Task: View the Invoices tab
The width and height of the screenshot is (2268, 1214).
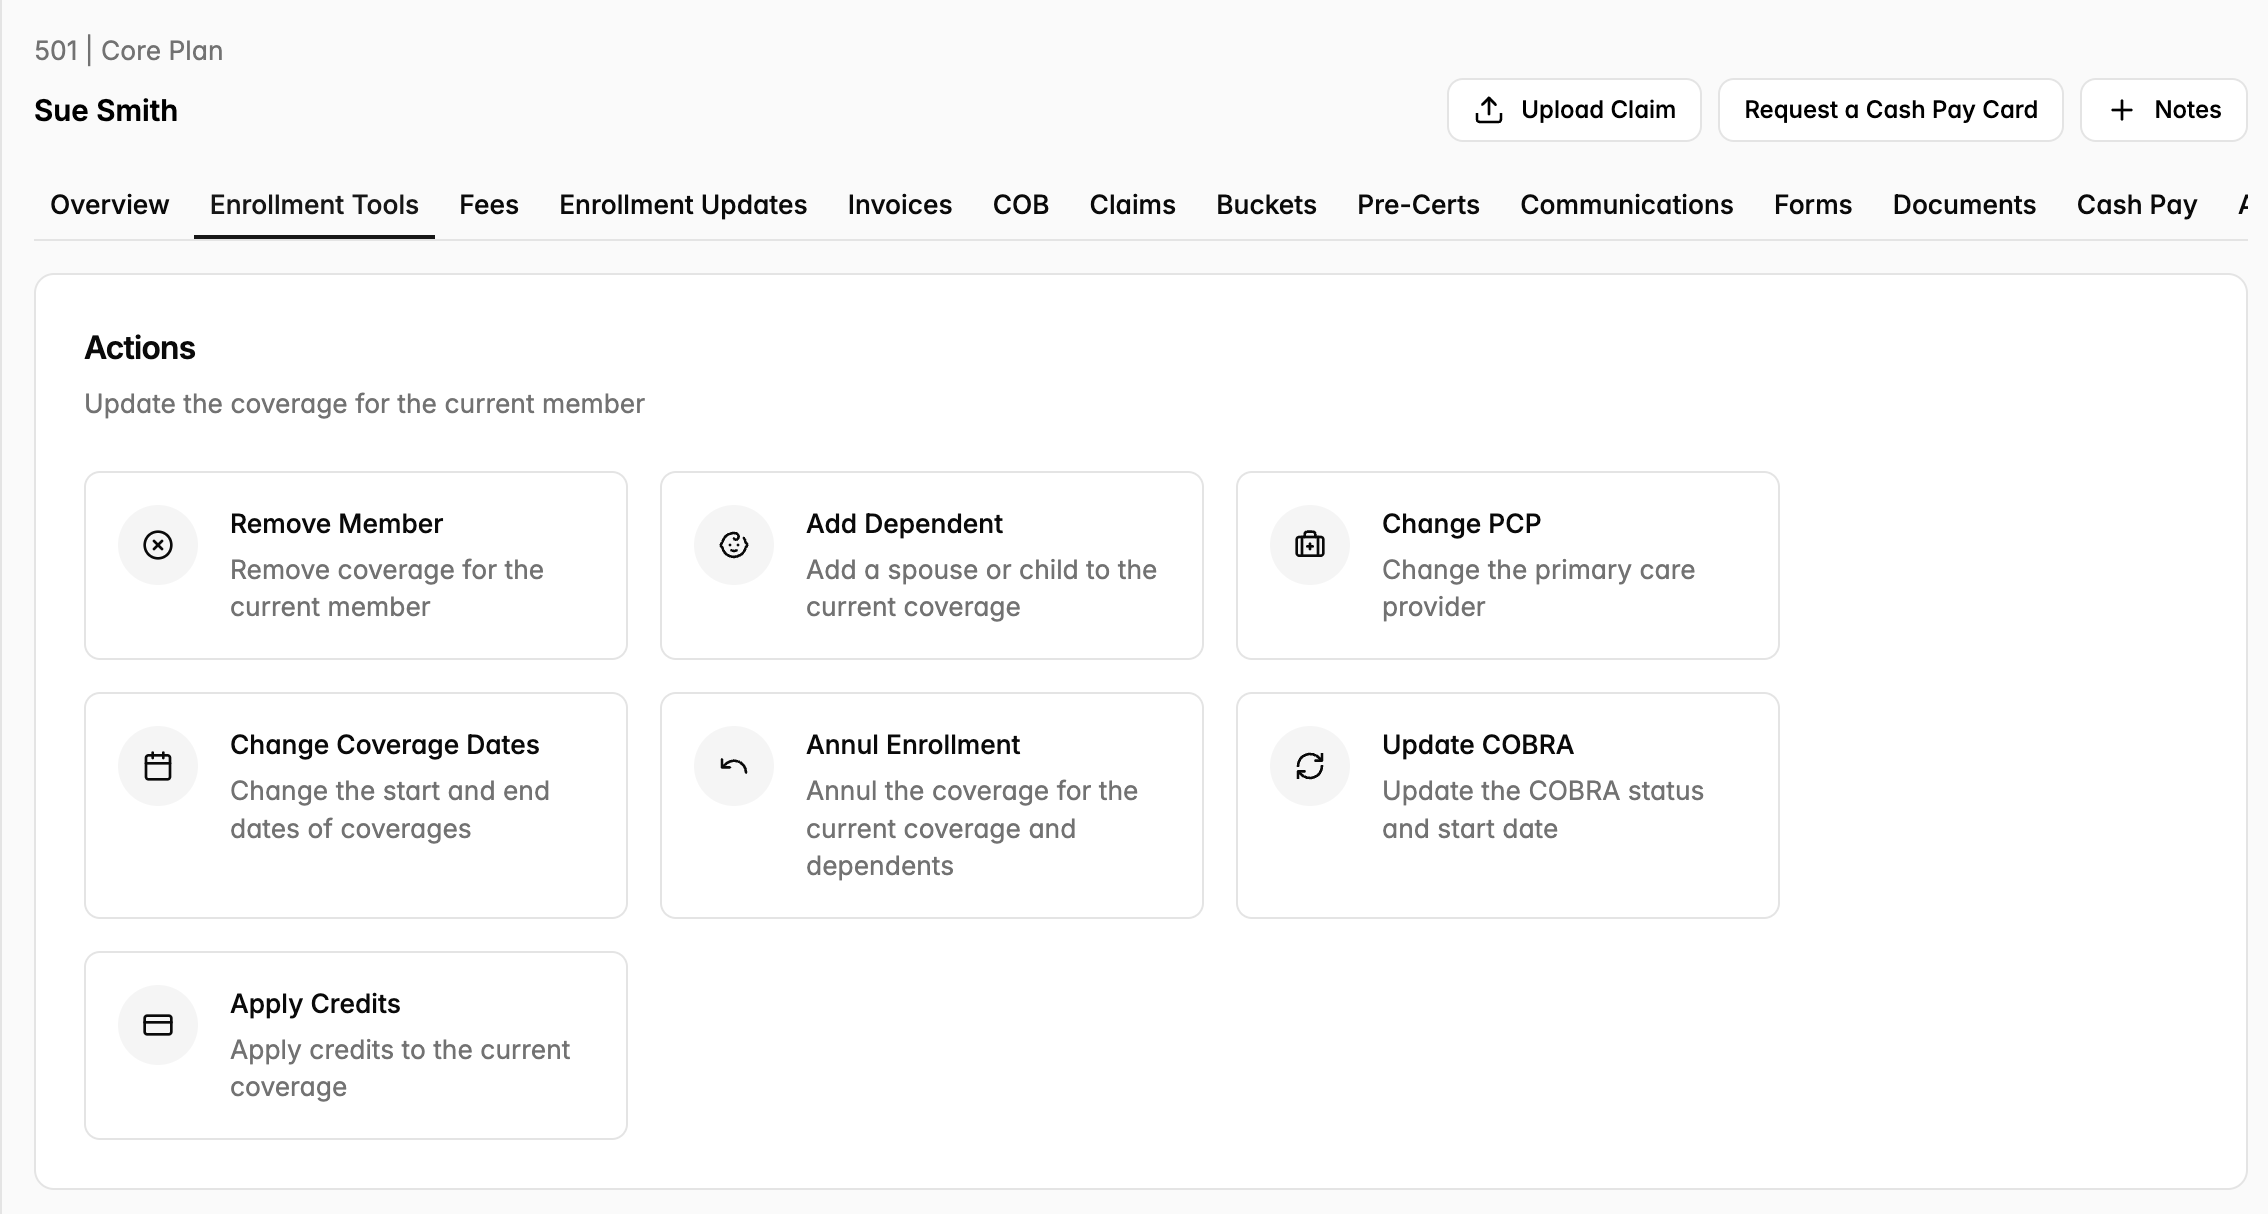Action: click(900, 205)
